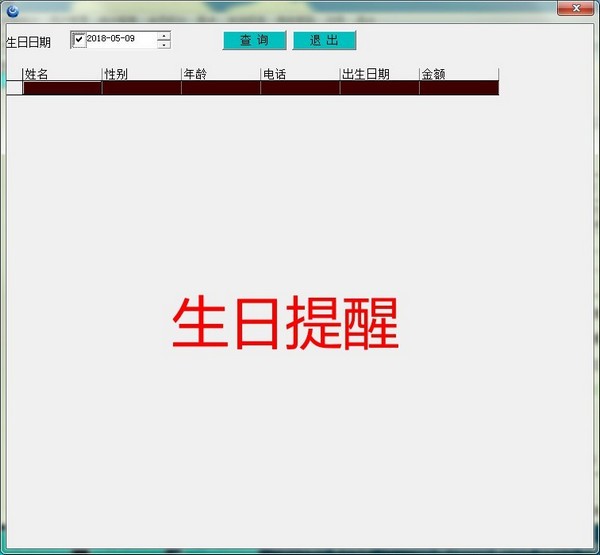Click the 电话 column header
Viewport: 600px width, 555px height.
pos(300,74)
